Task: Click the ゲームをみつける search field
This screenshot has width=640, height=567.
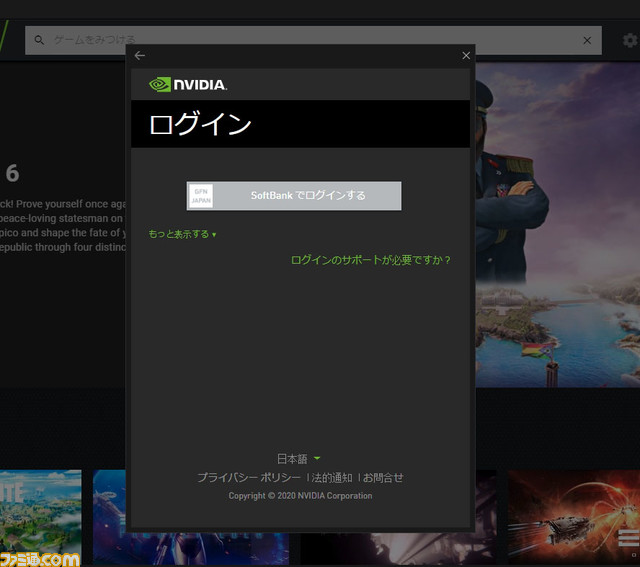Action: 300,40
